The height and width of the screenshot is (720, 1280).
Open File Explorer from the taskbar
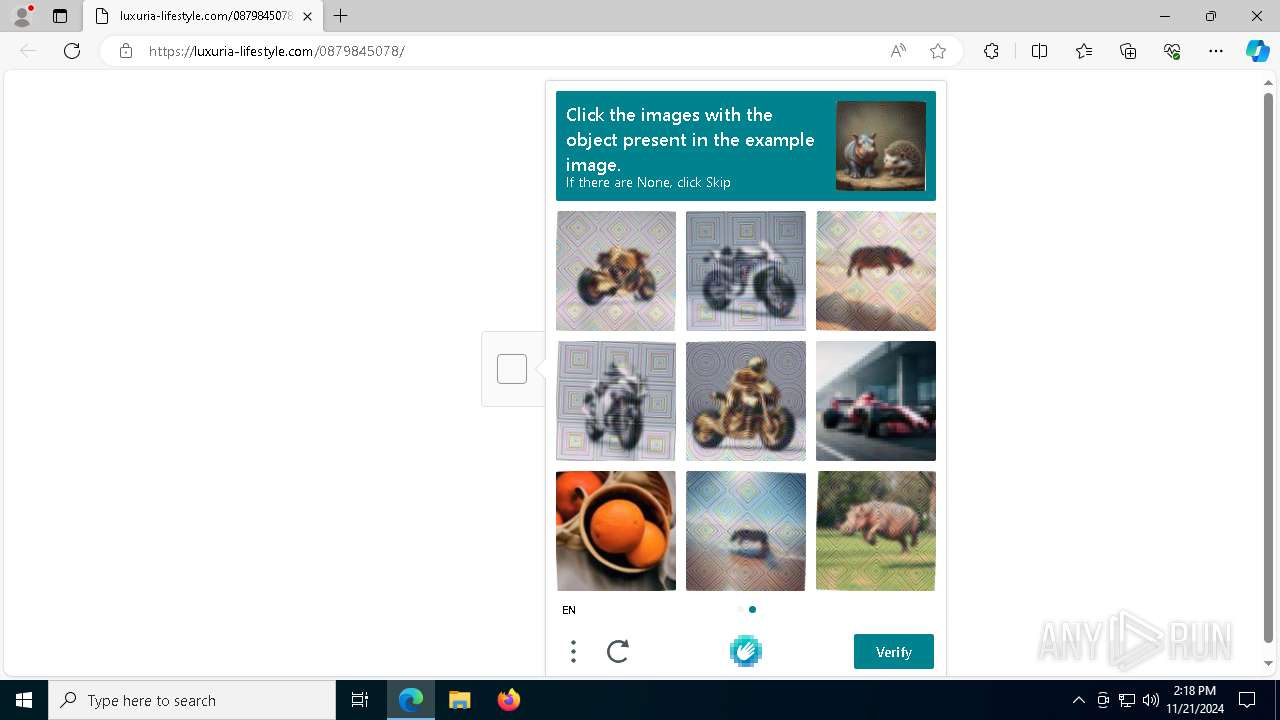pos(459,700)
